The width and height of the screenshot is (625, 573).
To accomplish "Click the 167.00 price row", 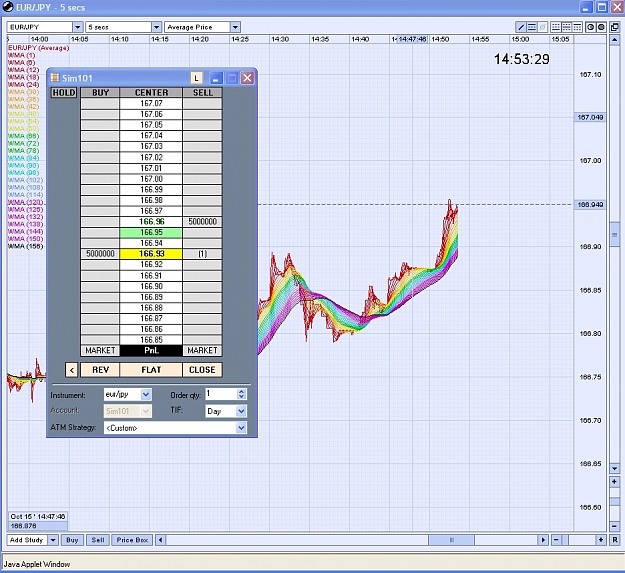I will point(151,179).
